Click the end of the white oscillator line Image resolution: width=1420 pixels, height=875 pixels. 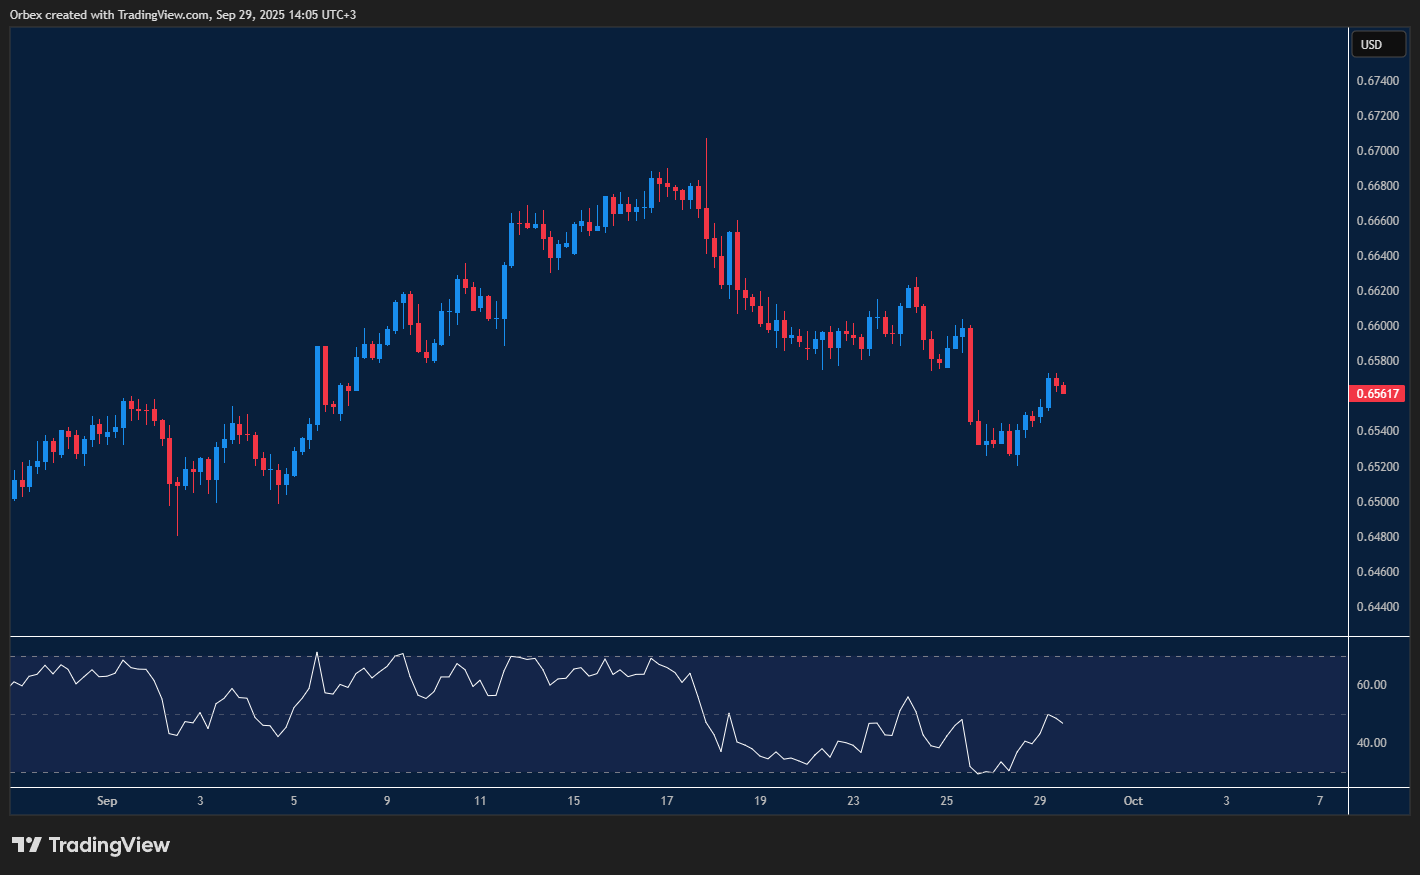coord(1062,723)
